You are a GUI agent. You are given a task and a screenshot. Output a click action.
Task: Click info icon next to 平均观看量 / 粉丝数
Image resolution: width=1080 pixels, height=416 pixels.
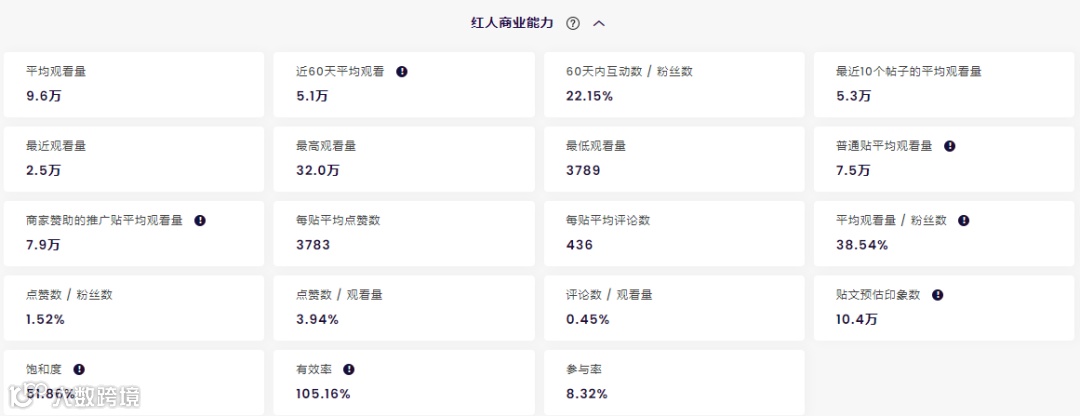pyautogui.click(x=964, y=220)
